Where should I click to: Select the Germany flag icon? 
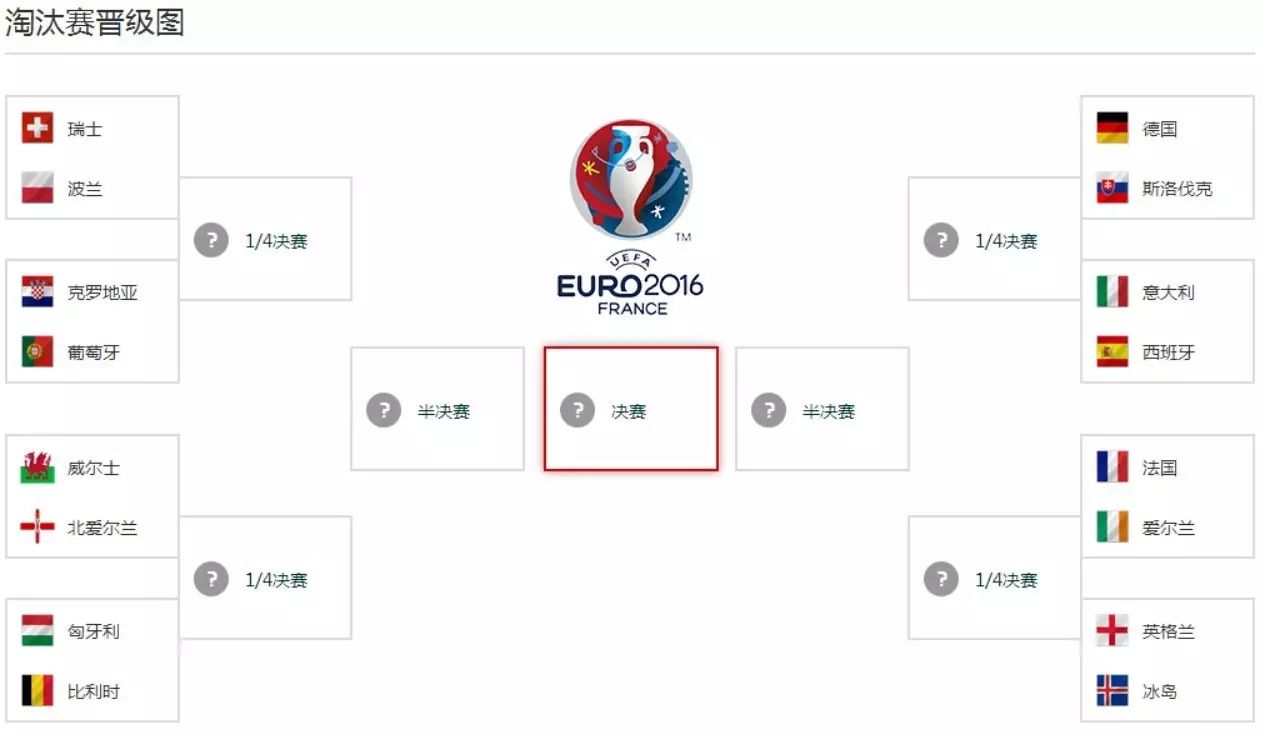pyautogui.click(x=1112, y=128)
